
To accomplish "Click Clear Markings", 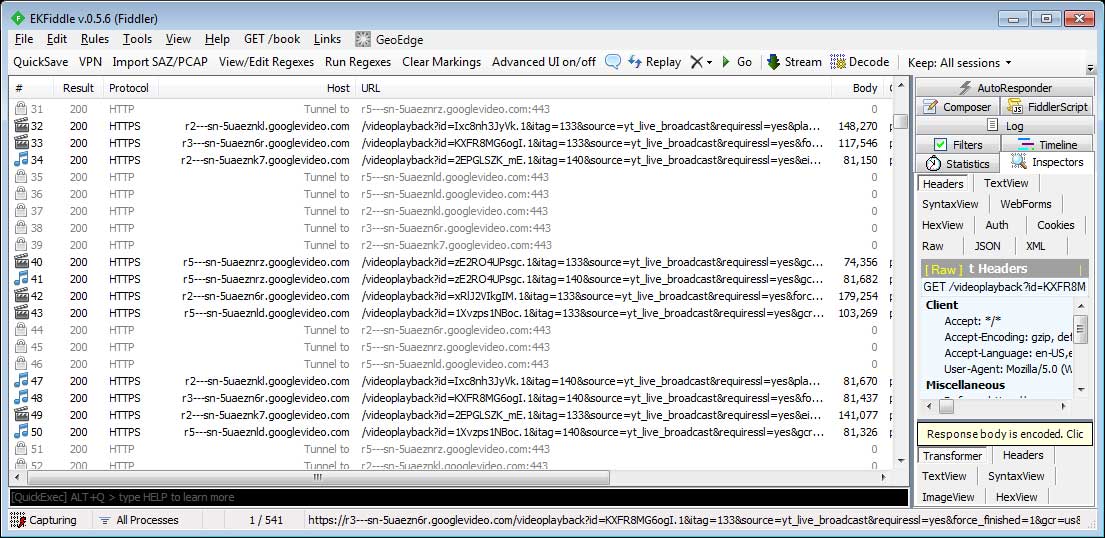I will (441, 62).
